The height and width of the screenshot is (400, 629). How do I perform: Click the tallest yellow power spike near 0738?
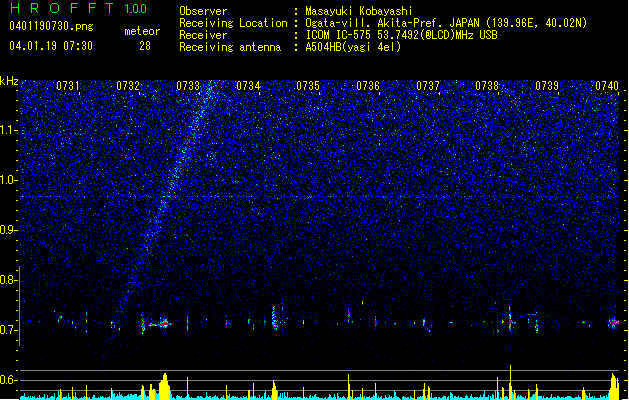pyautogui.click(x=510, y=382)
